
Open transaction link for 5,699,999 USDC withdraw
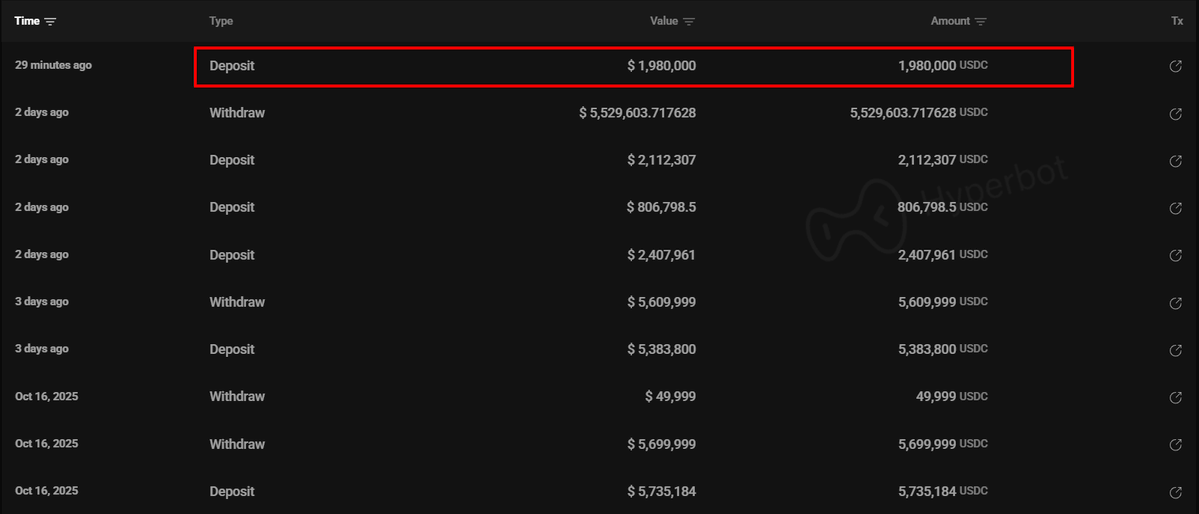(x=1176, y=444)
